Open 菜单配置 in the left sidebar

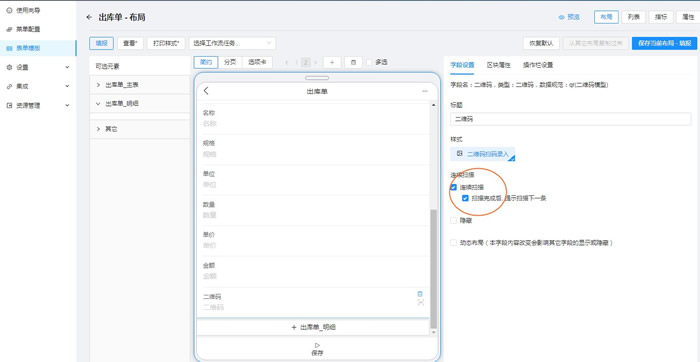click(x=23, y=29)
